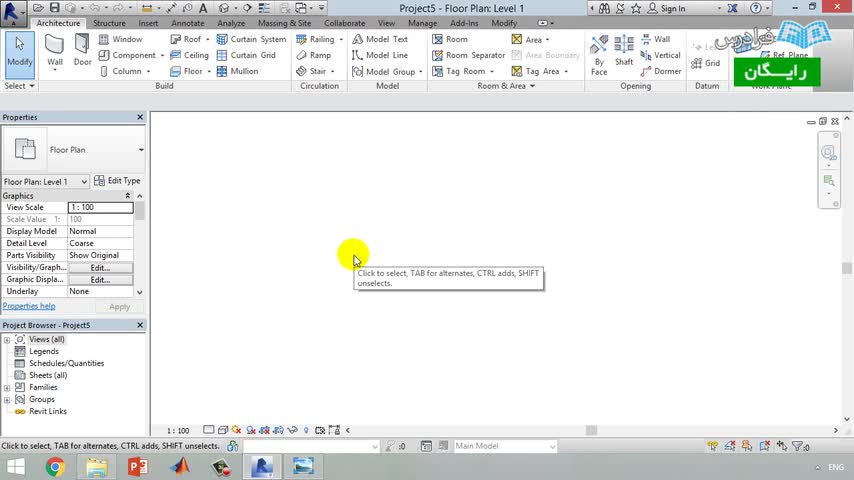The width and height of the screenshot is (854, 480).
Task: Select the Roof tool
Action: pos(186,39)
